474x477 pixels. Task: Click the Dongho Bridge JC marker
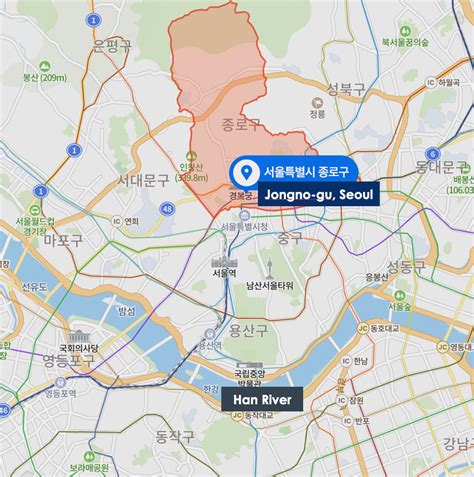point(363,329)
